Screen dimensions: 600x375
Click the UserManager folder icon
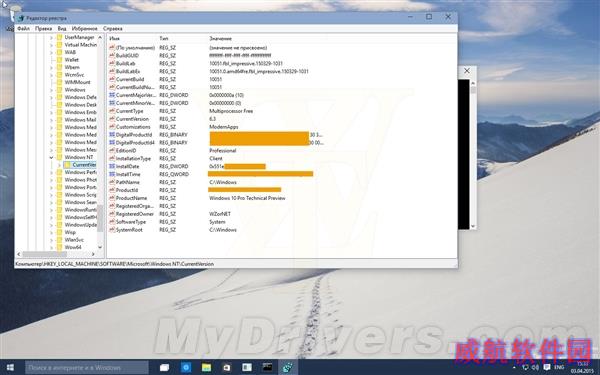point(59,37)
